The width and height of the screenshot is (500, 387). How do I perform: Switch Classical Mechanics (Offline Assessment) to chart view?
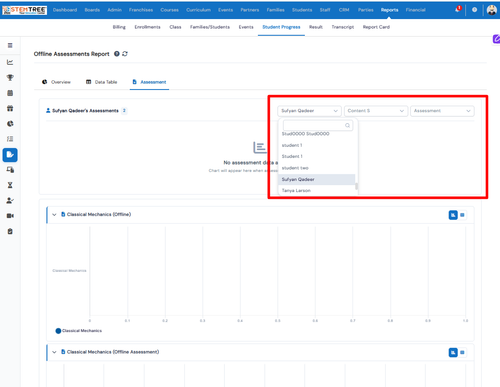[x=453, y=352]
